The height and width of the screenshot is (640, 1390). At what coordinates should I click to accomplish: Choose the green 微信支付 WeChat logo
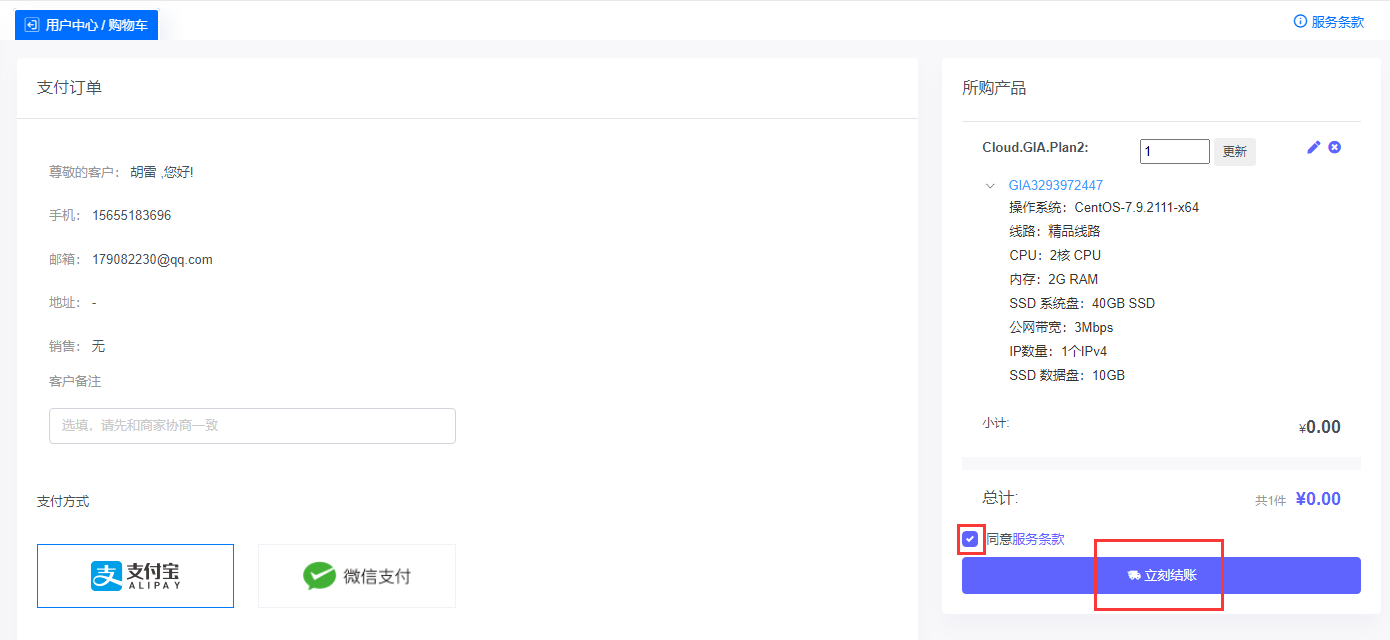tap(319, 576)
